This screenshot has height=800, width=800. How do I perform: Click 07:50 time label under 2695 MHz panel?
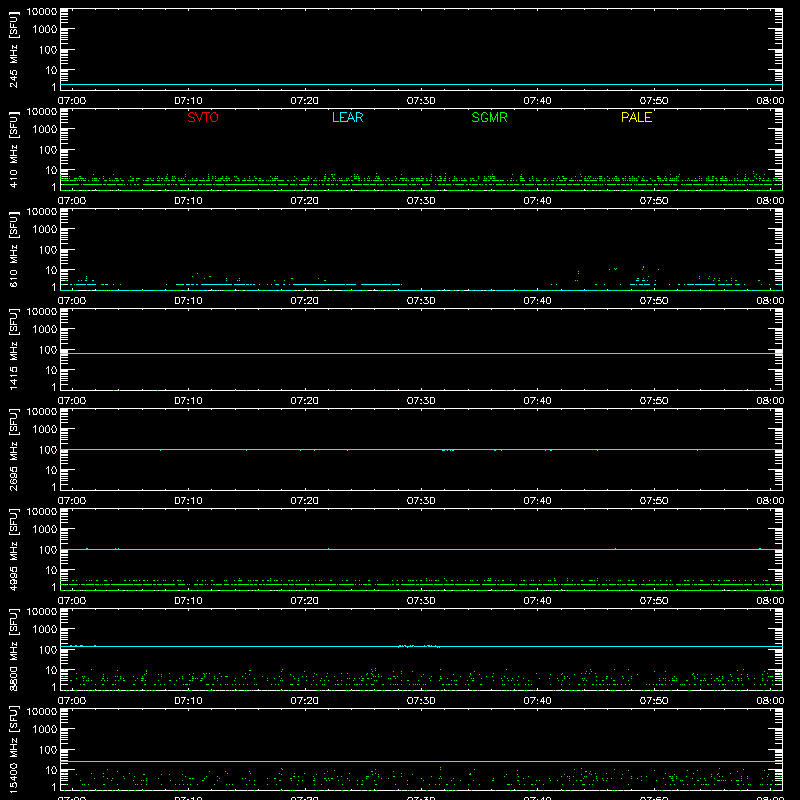click(654, 501)
